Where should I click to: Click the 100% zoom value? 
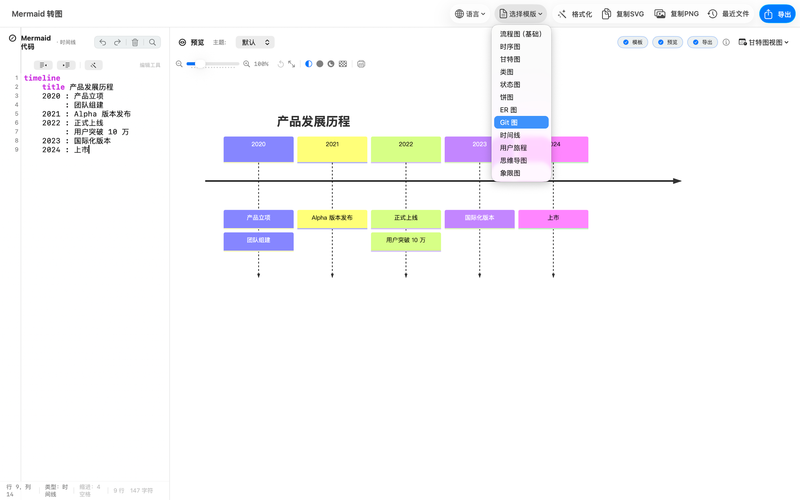coord(261,64)
